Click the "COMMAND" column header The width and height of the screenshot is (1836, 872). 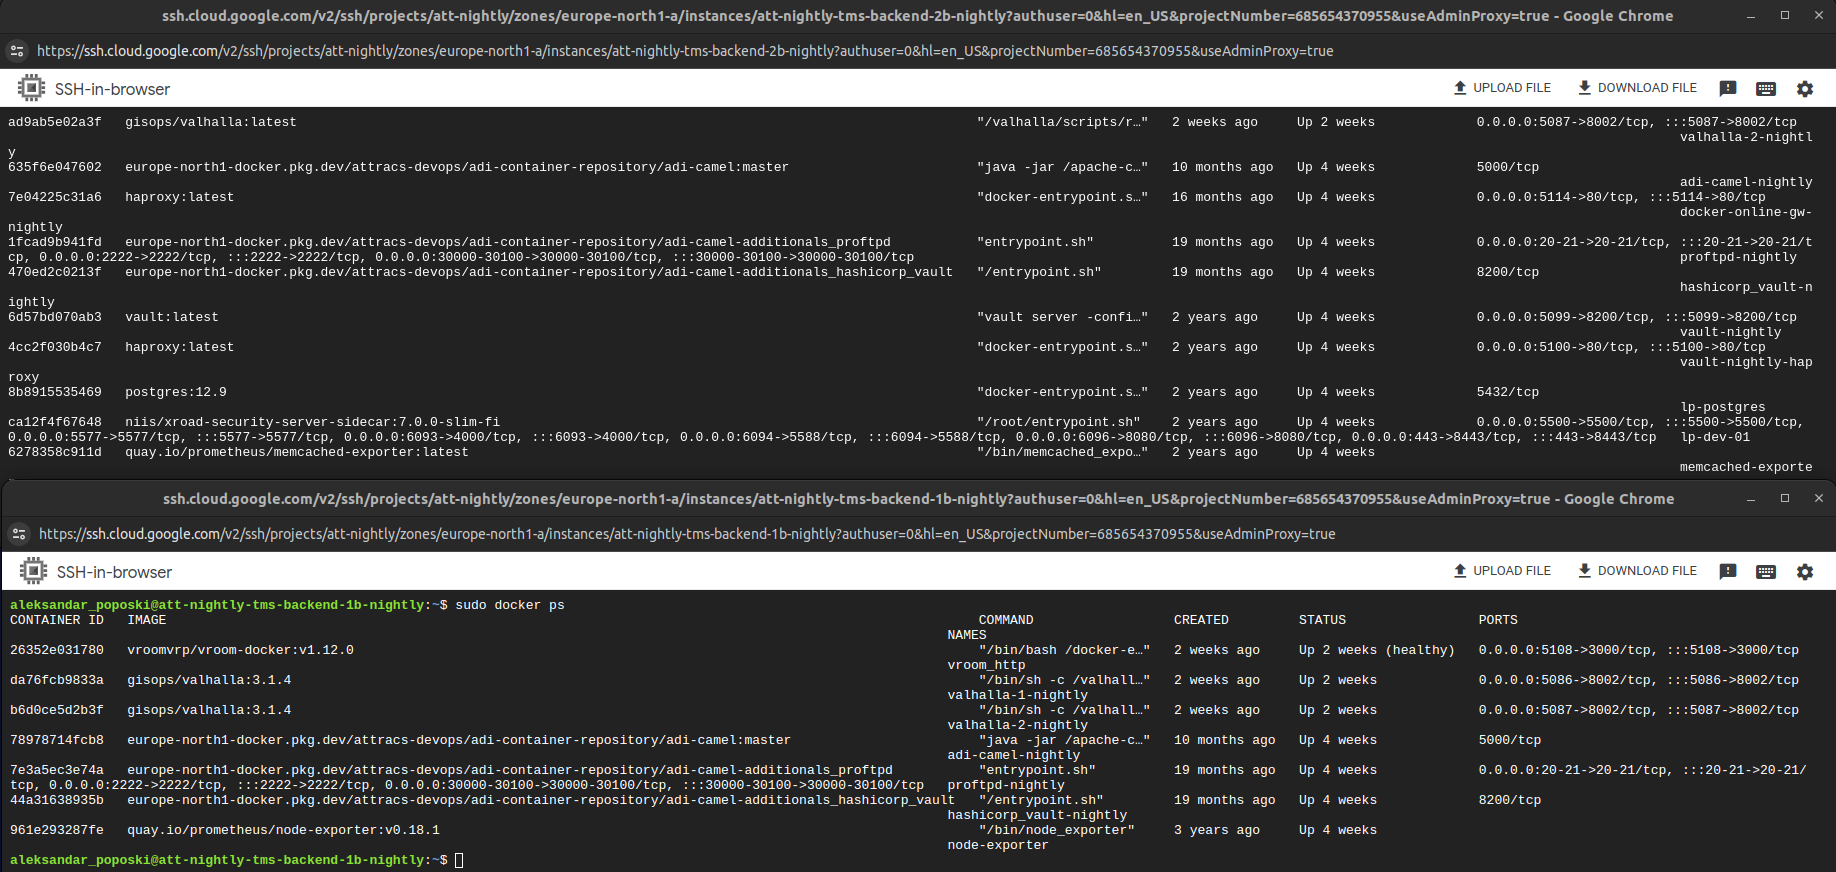tap(1006, 620)
